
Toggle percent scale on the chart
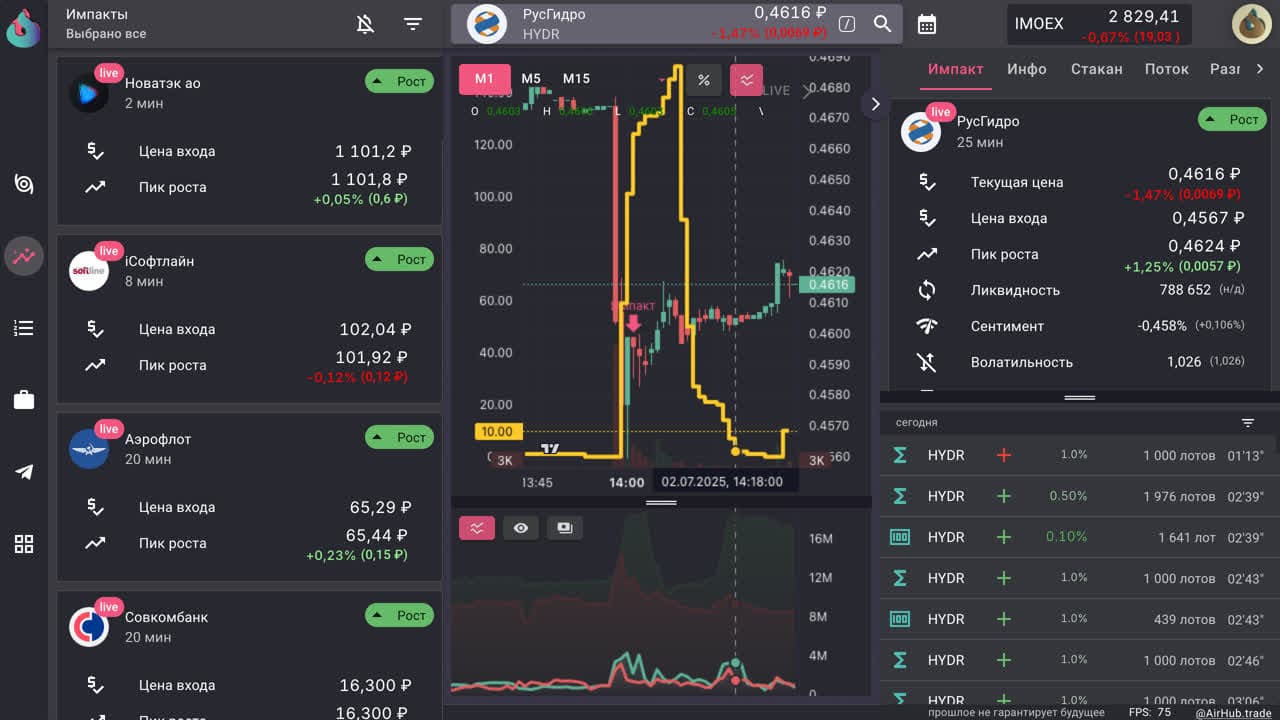coord(704,81)
